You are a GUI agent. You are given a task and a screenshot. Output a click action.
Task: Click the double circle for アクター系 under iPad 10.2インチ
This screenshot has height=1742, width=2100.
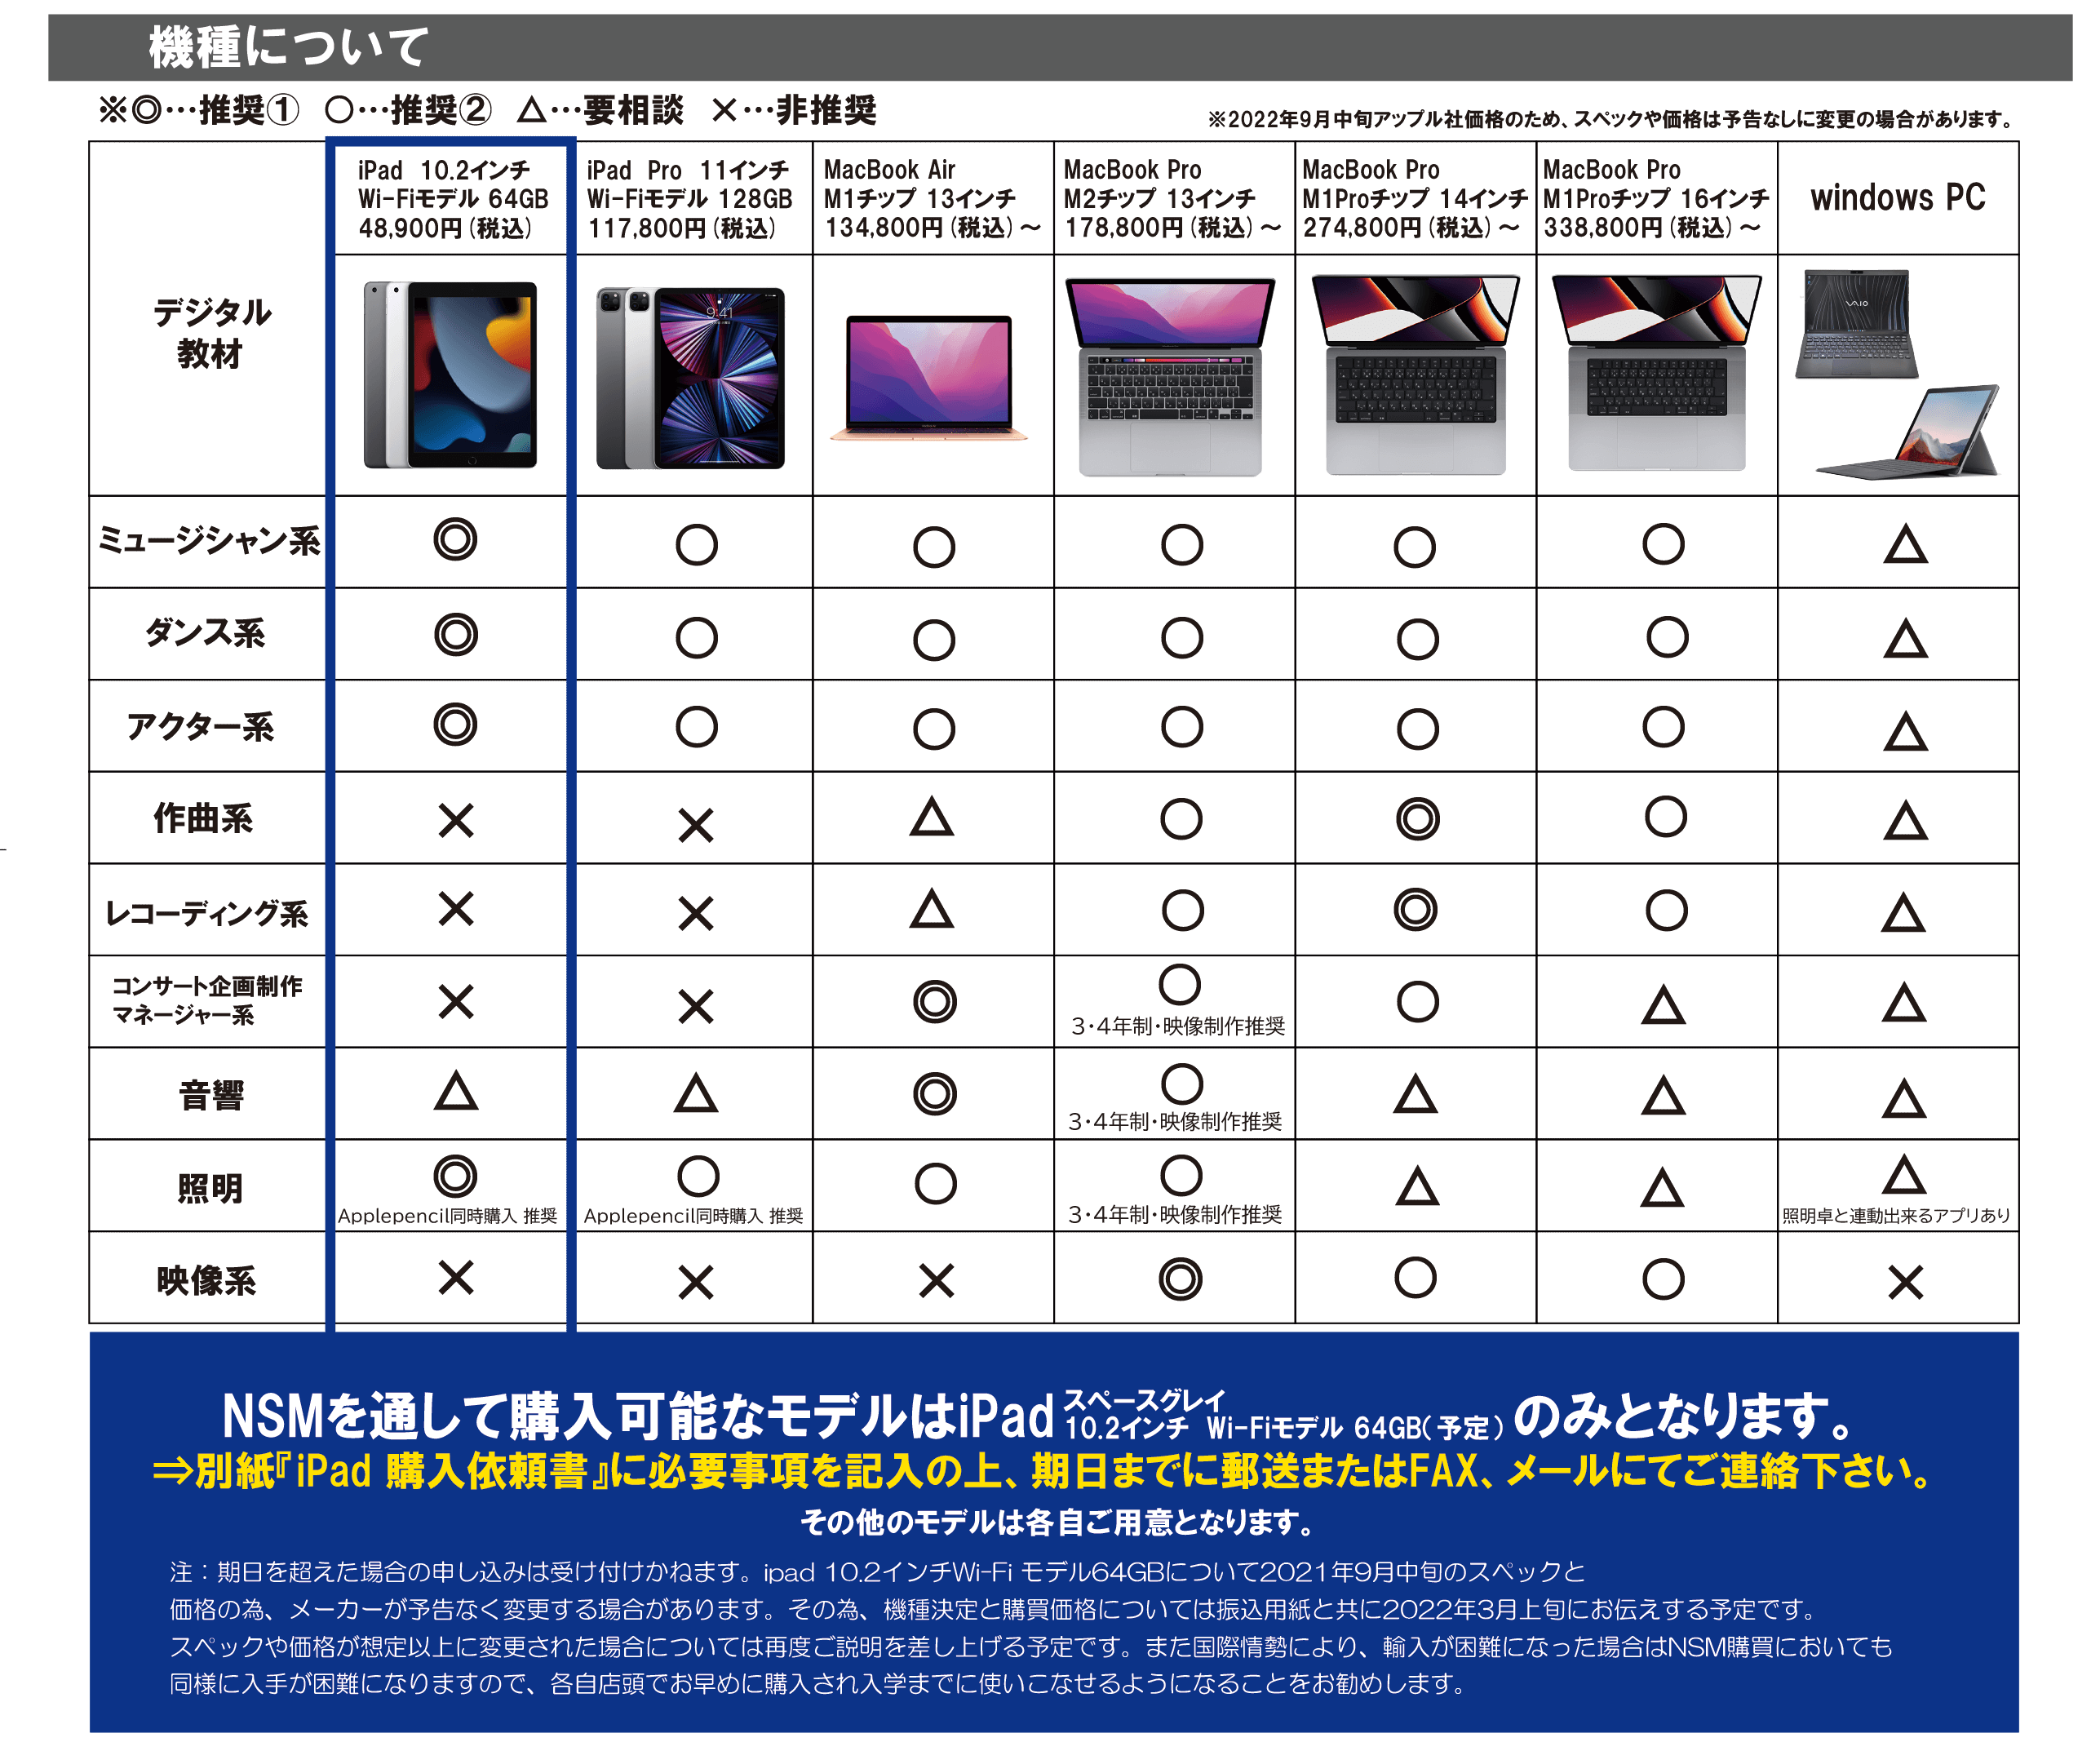click(x=455, y=724)
